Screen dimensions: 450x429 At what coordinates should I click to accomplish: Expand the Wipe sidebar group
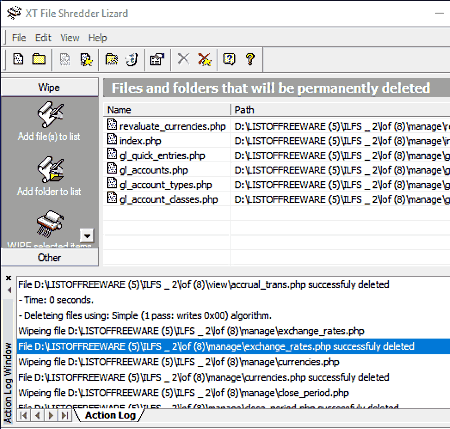tap(49, 87)
